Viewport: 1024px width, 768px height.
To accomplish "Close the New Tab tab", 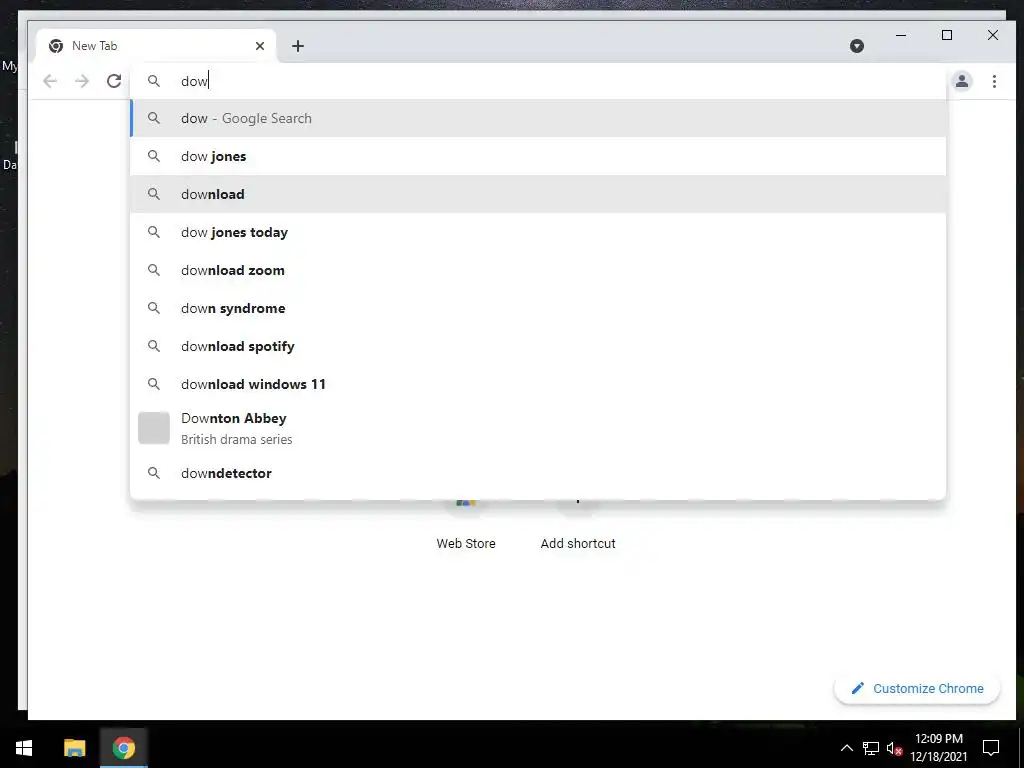I will [x=260, y=46].
